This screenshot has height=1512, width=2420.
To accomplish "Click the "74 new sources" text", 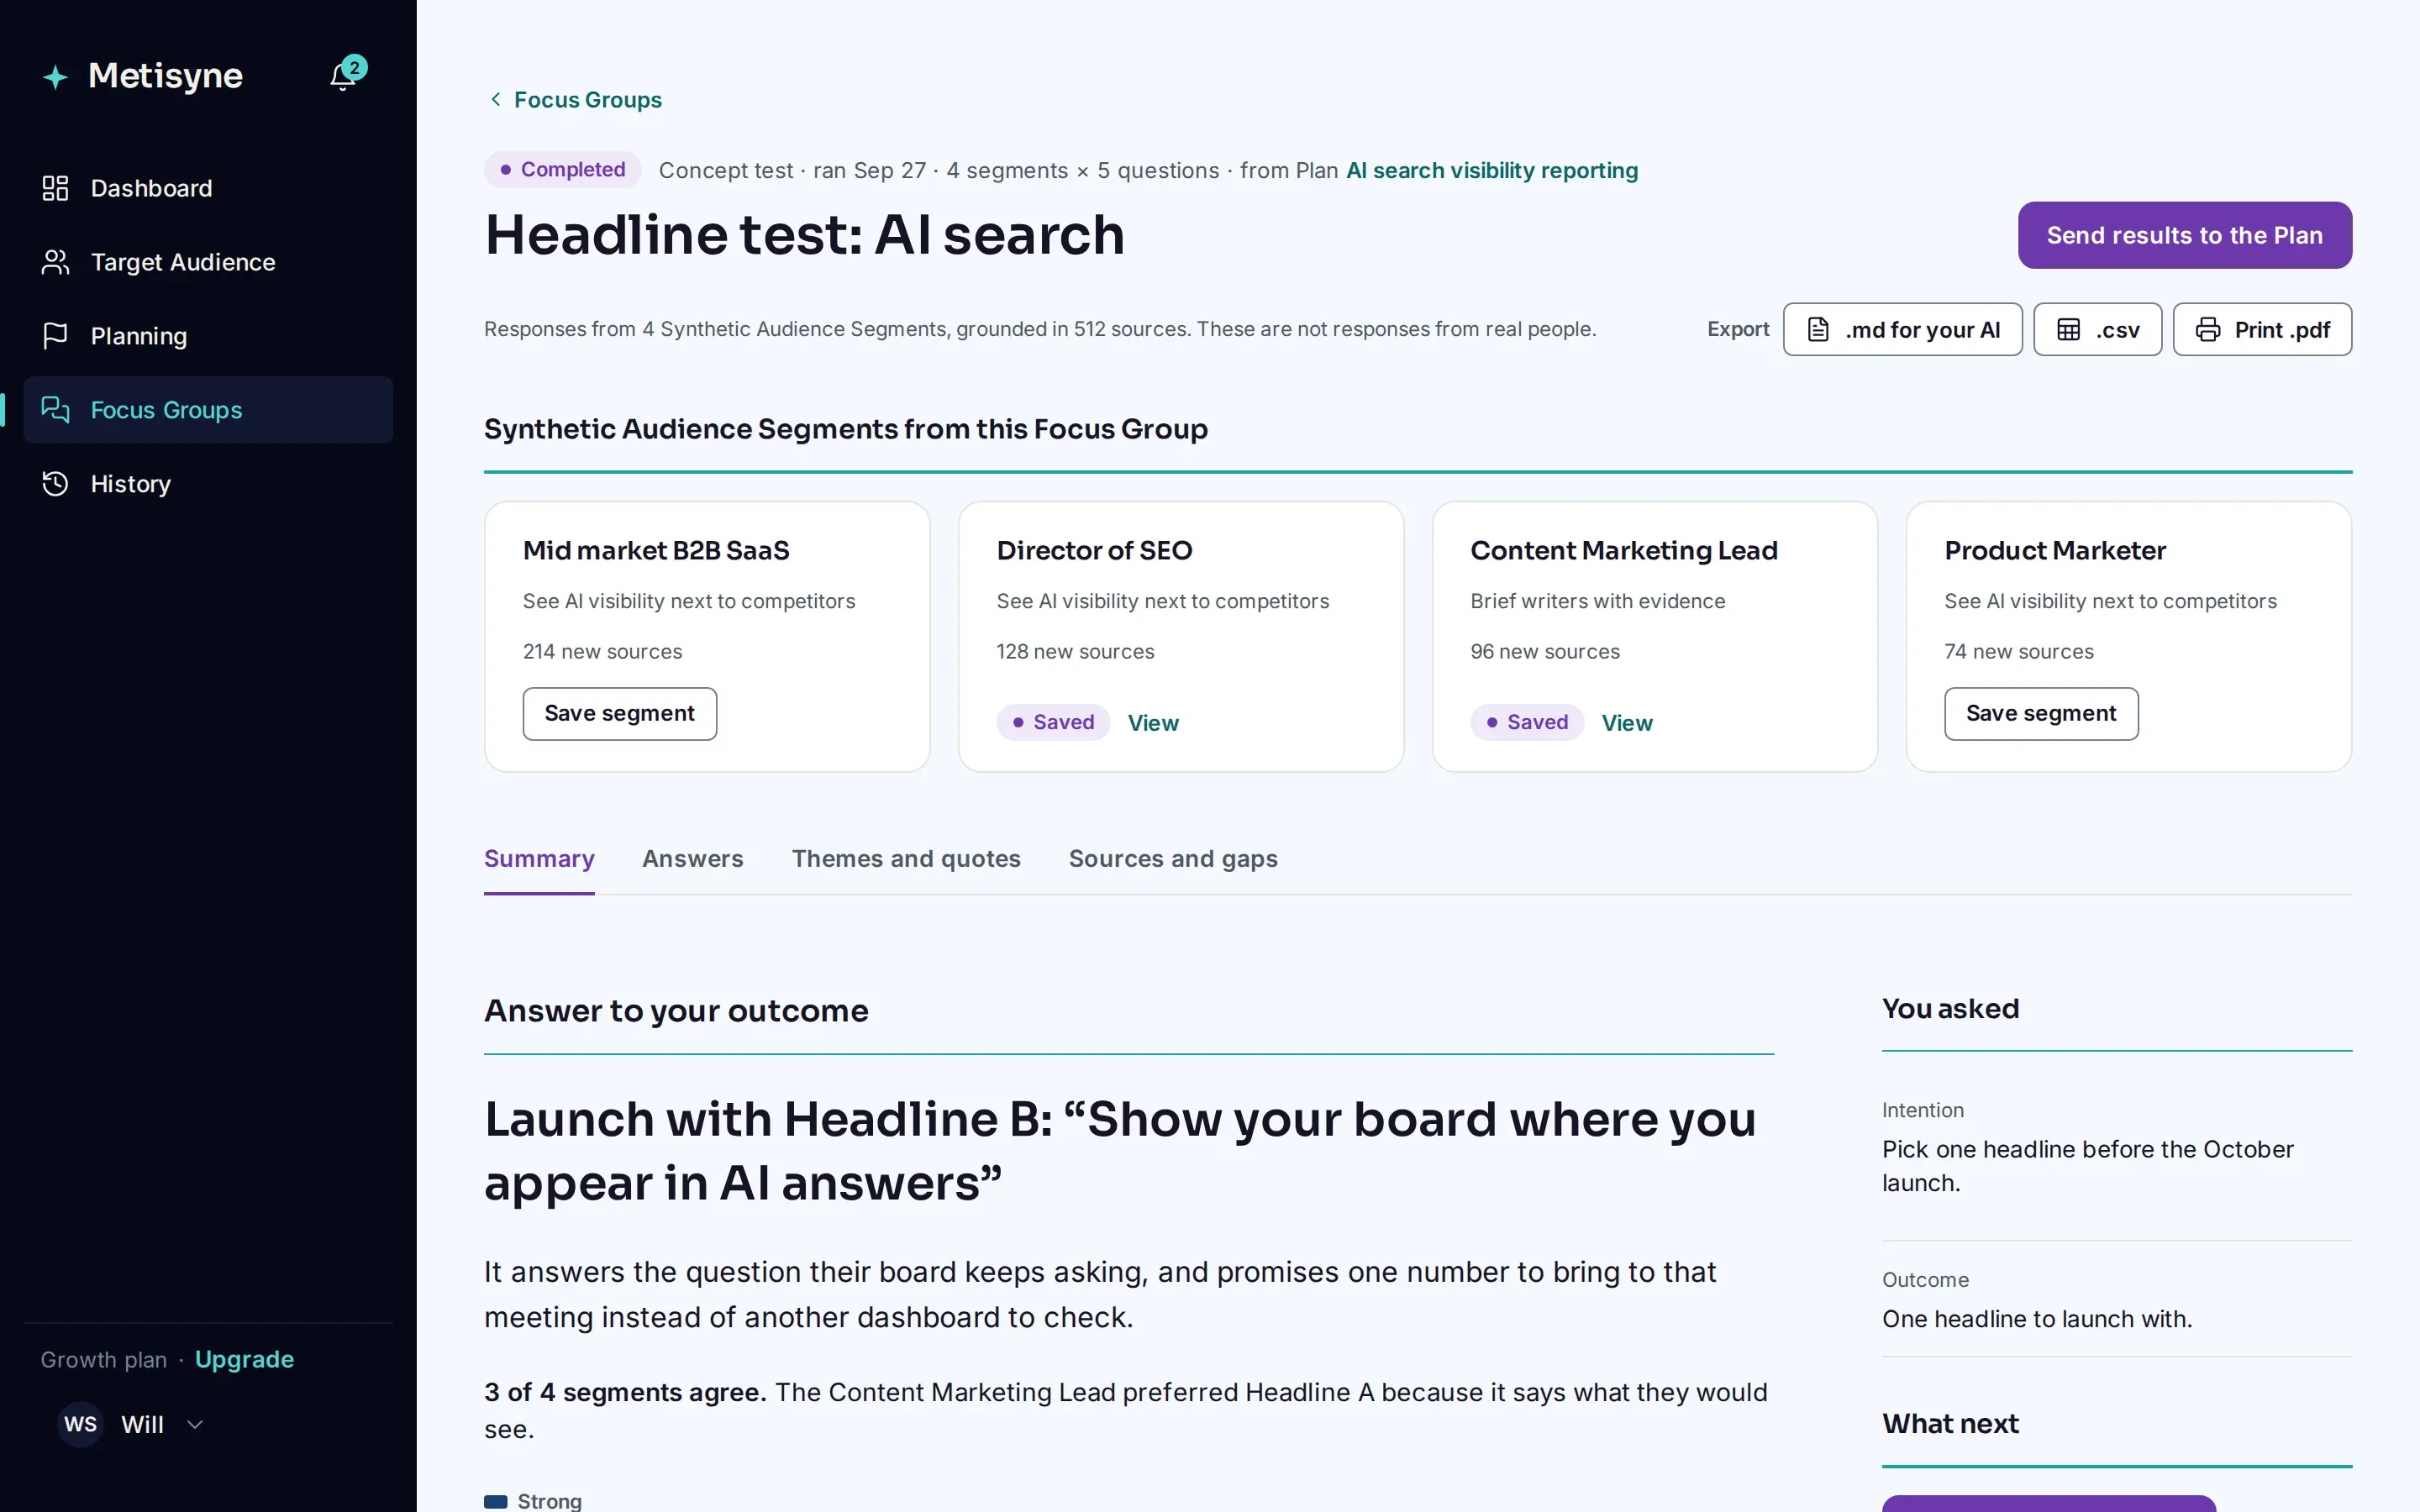I will (x=2019, y=652).
